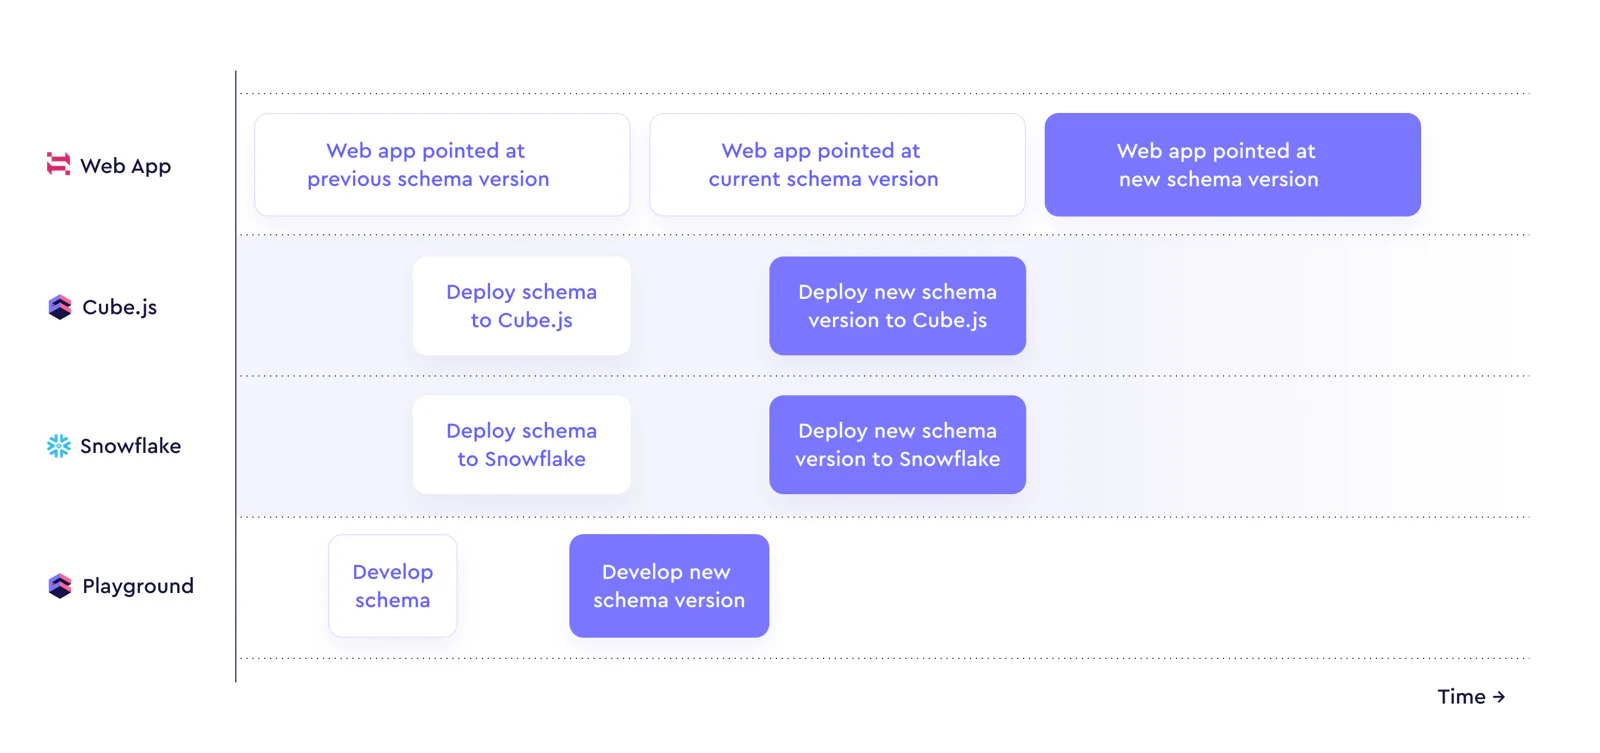Click the arrow next to Time

pyautogui.click(x=1498, y=697)
